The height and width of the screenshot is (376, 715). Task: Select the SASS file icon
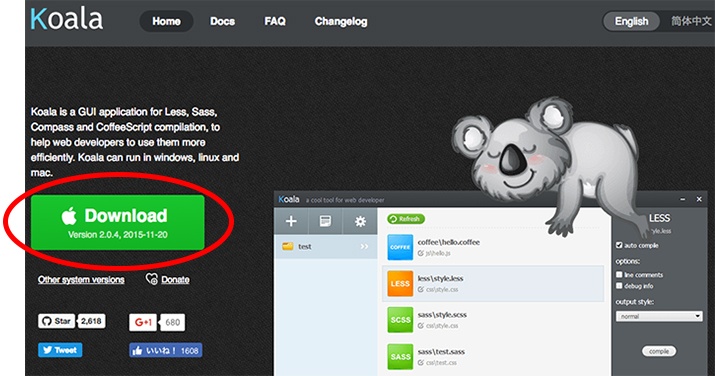(x=400, y=356)
